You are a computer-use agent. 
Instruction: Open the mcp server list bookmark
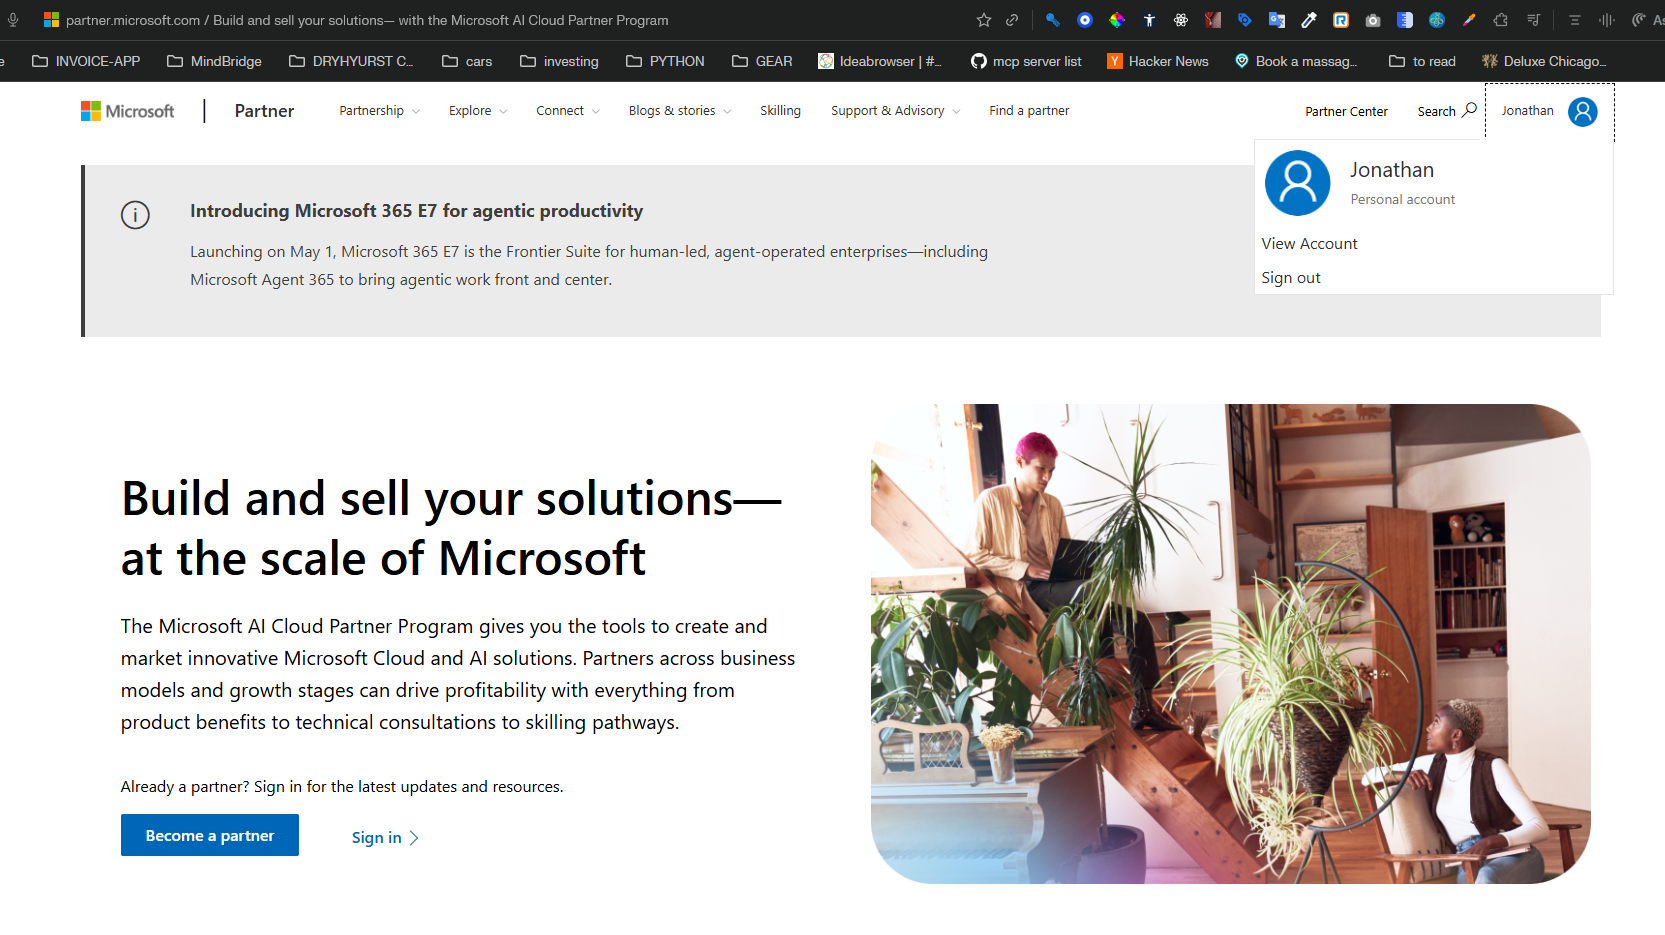1026,61
